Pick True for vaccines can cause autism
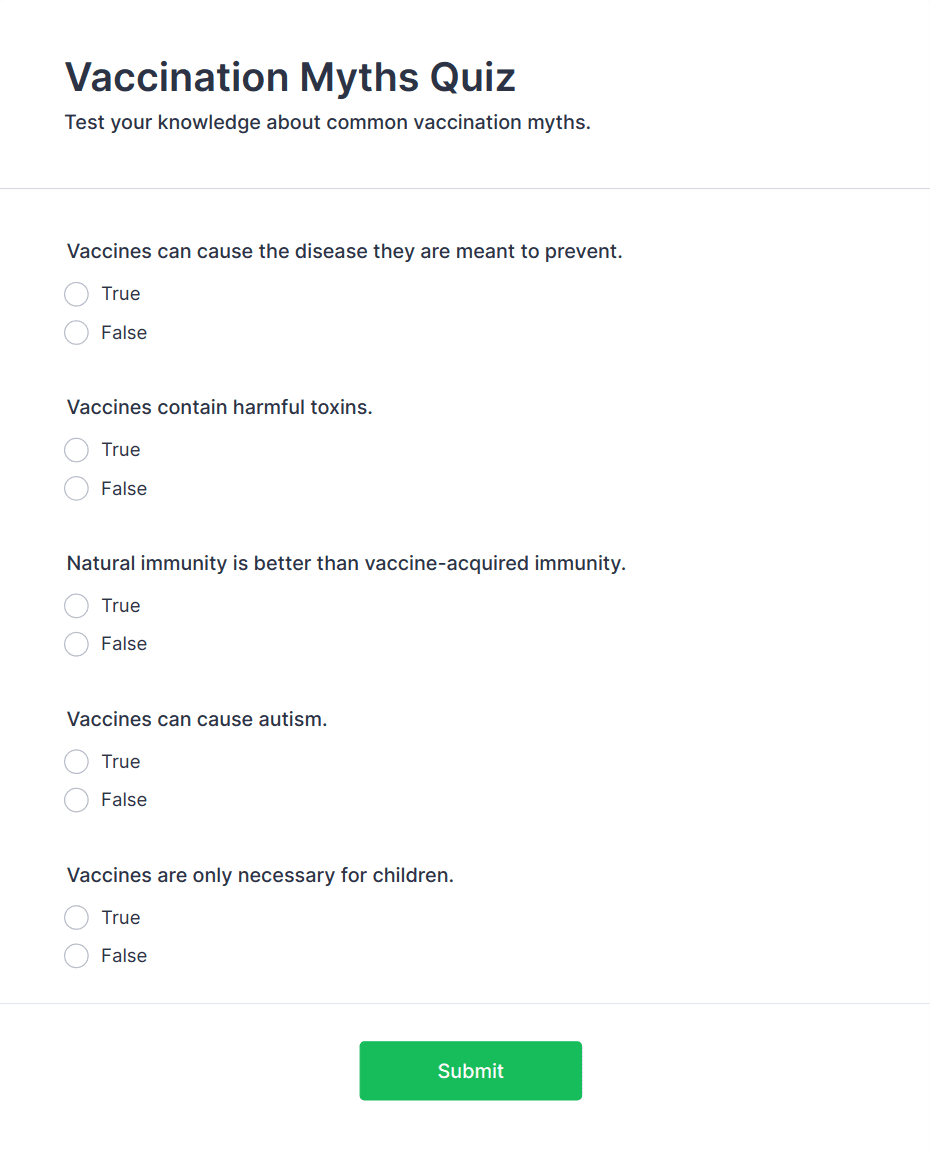This screenshot has height=1150, width=930. coord(76,762)
